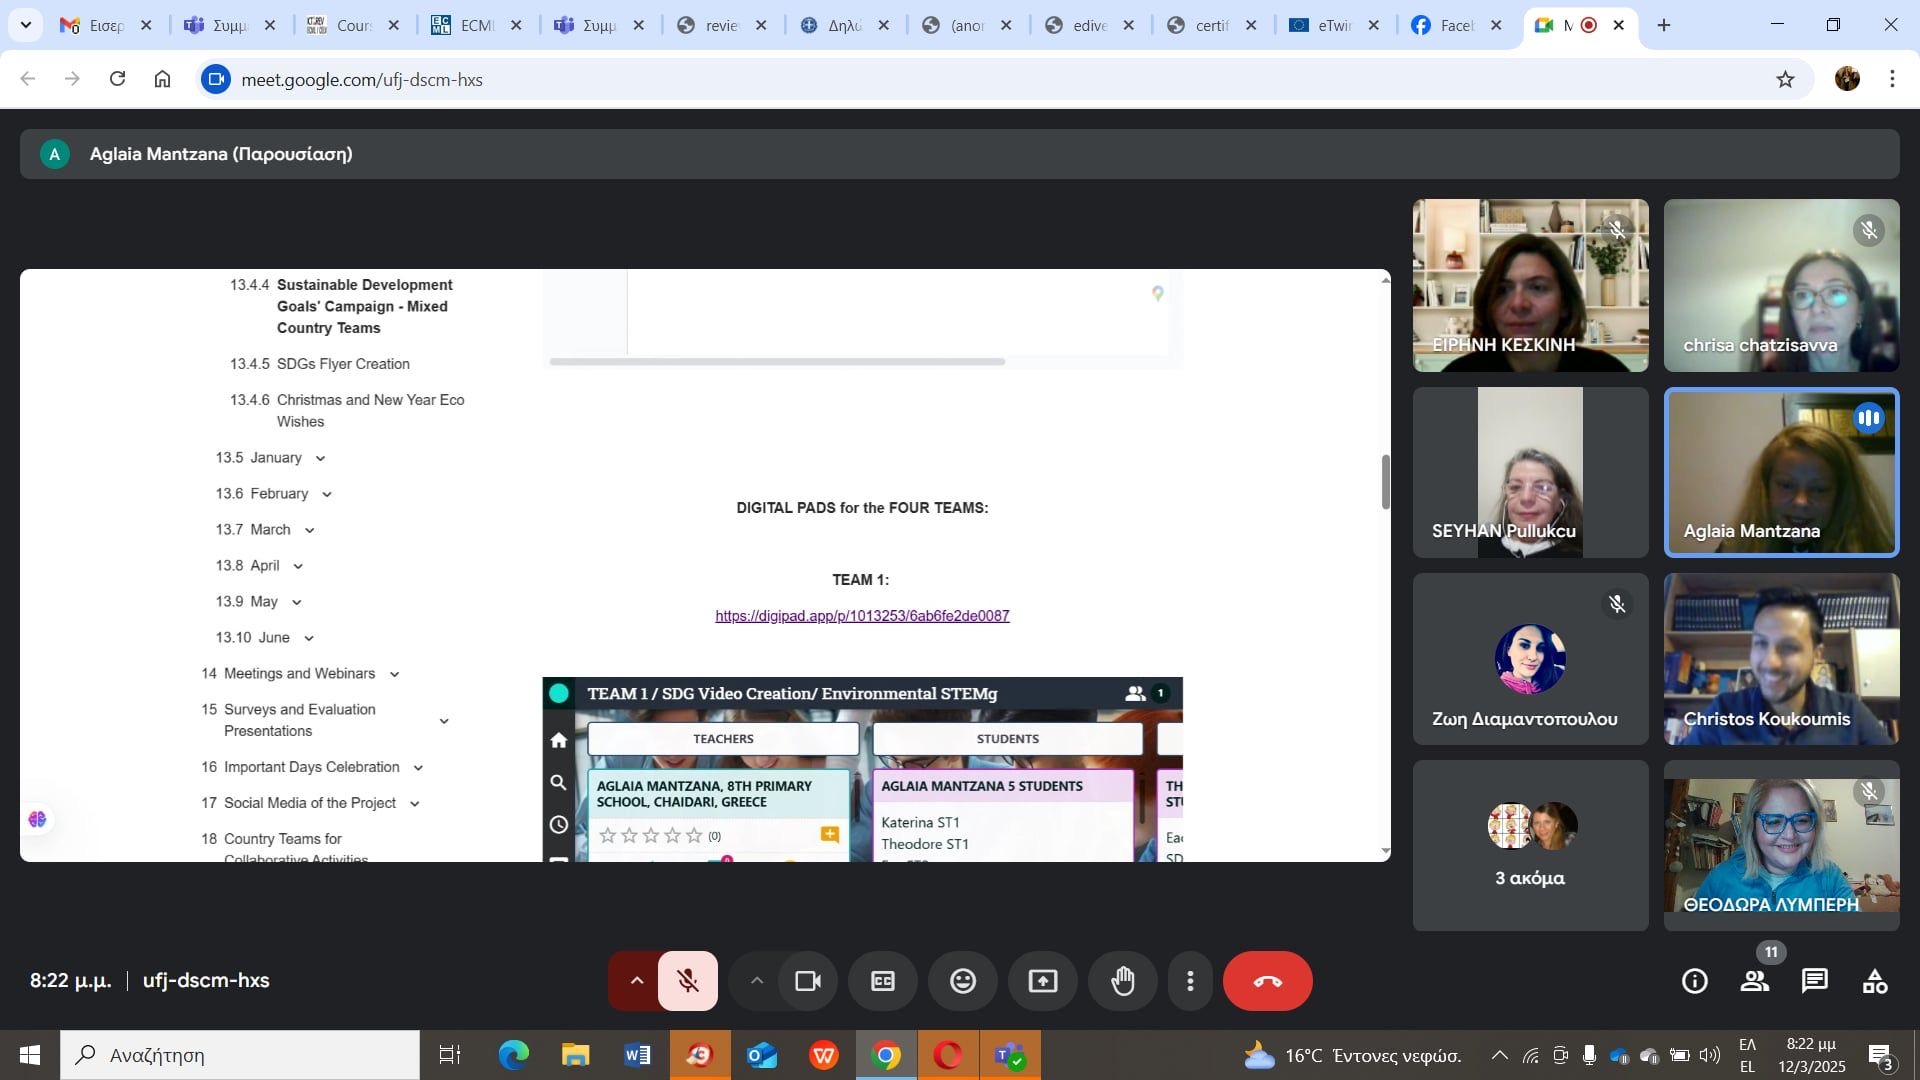Open the emoji reactions button
The height and width of the screenshot is (1080, 1920).
coord(962,981)
